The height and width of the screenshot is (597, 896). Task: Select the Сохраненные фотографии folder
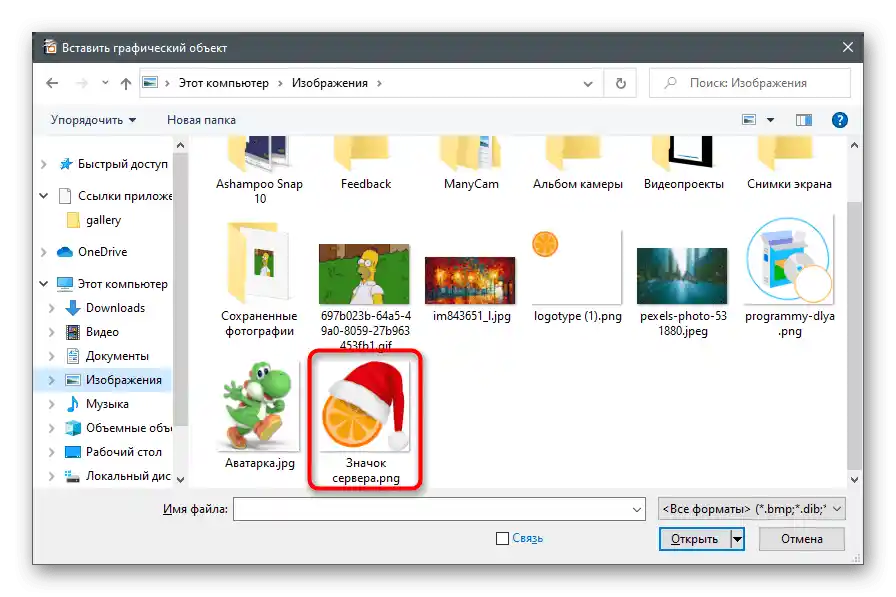click(259, 280)
